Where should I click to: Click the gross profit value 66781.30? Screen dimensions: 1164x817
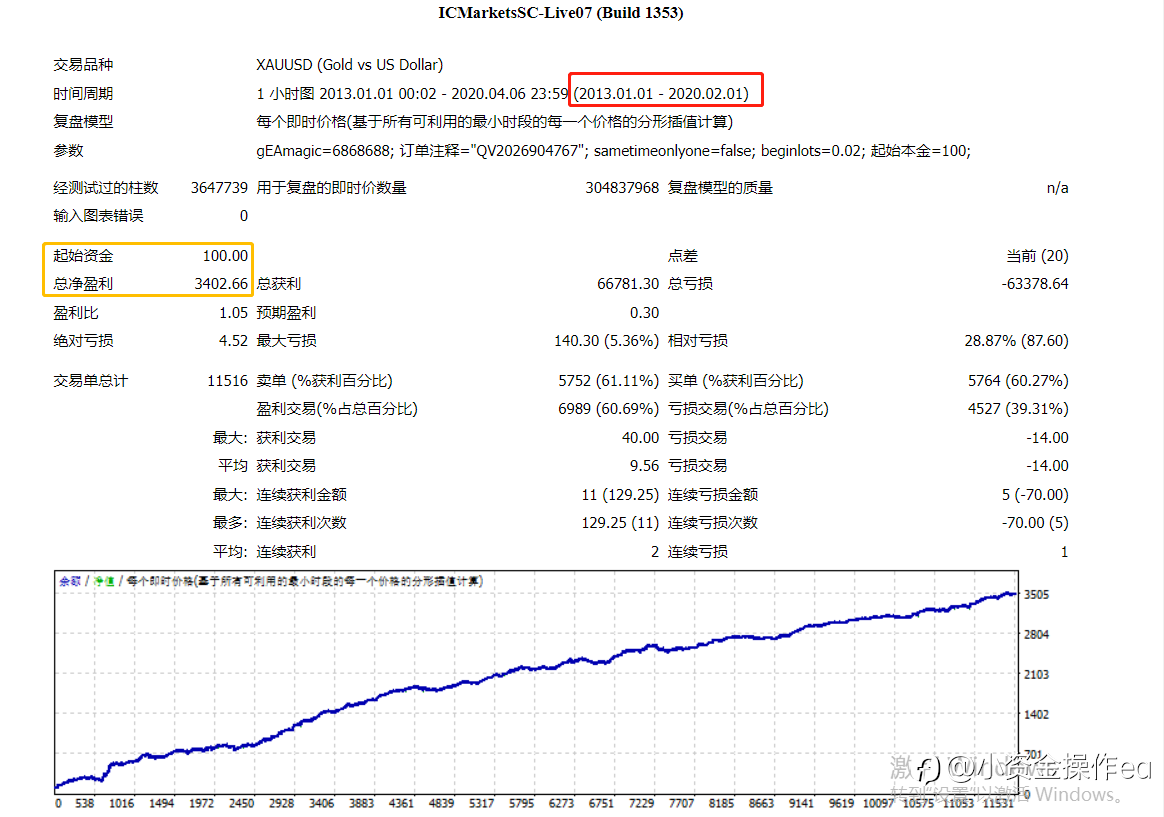(628, 284)
